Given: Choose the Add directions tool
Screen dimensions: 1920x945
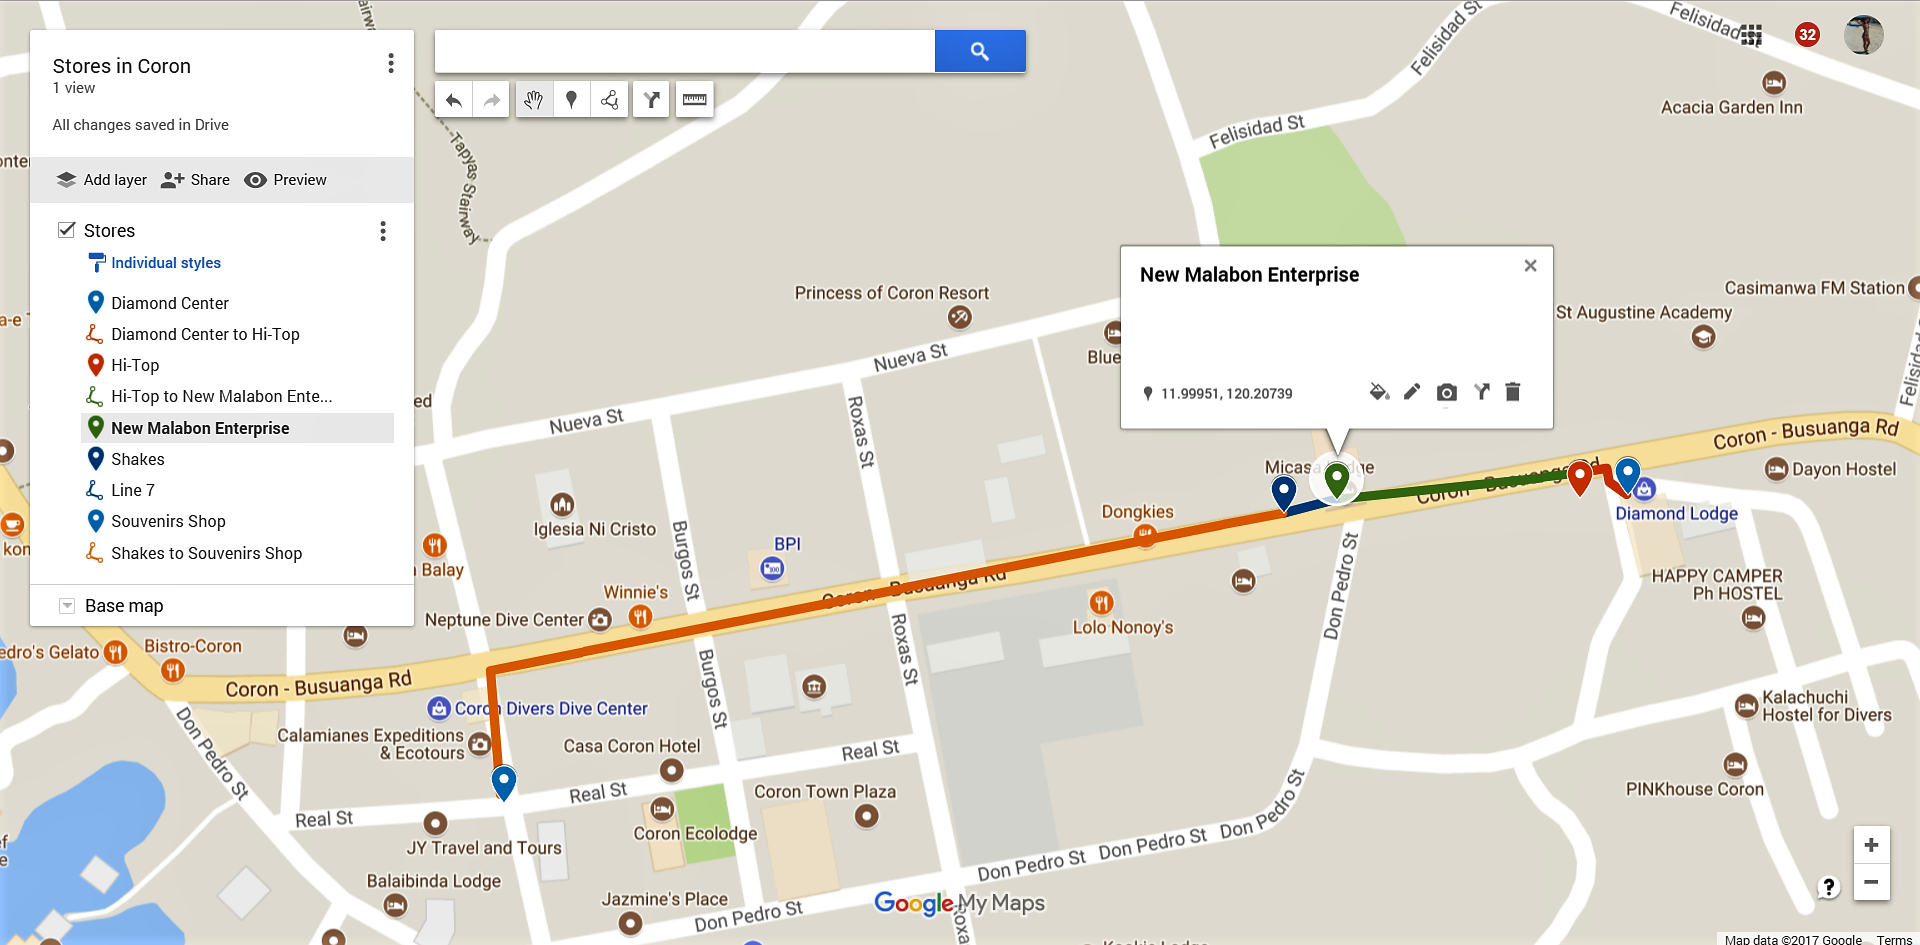Looking at the screenshot, I should (651, 100).
